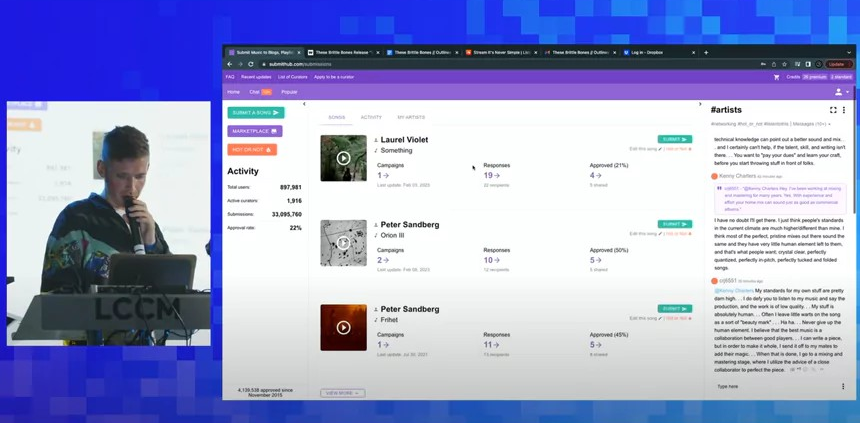View the 10 responses for Orion III
Screen dimensions: 860x423
491,260
